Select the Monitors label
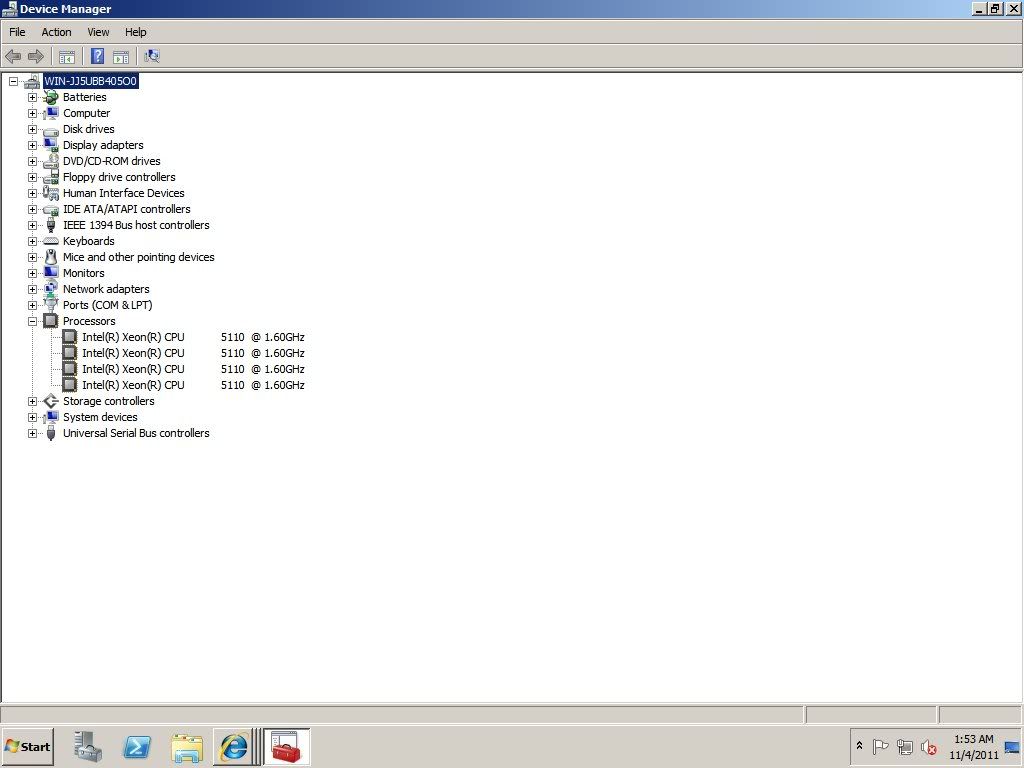 [84, 273]
